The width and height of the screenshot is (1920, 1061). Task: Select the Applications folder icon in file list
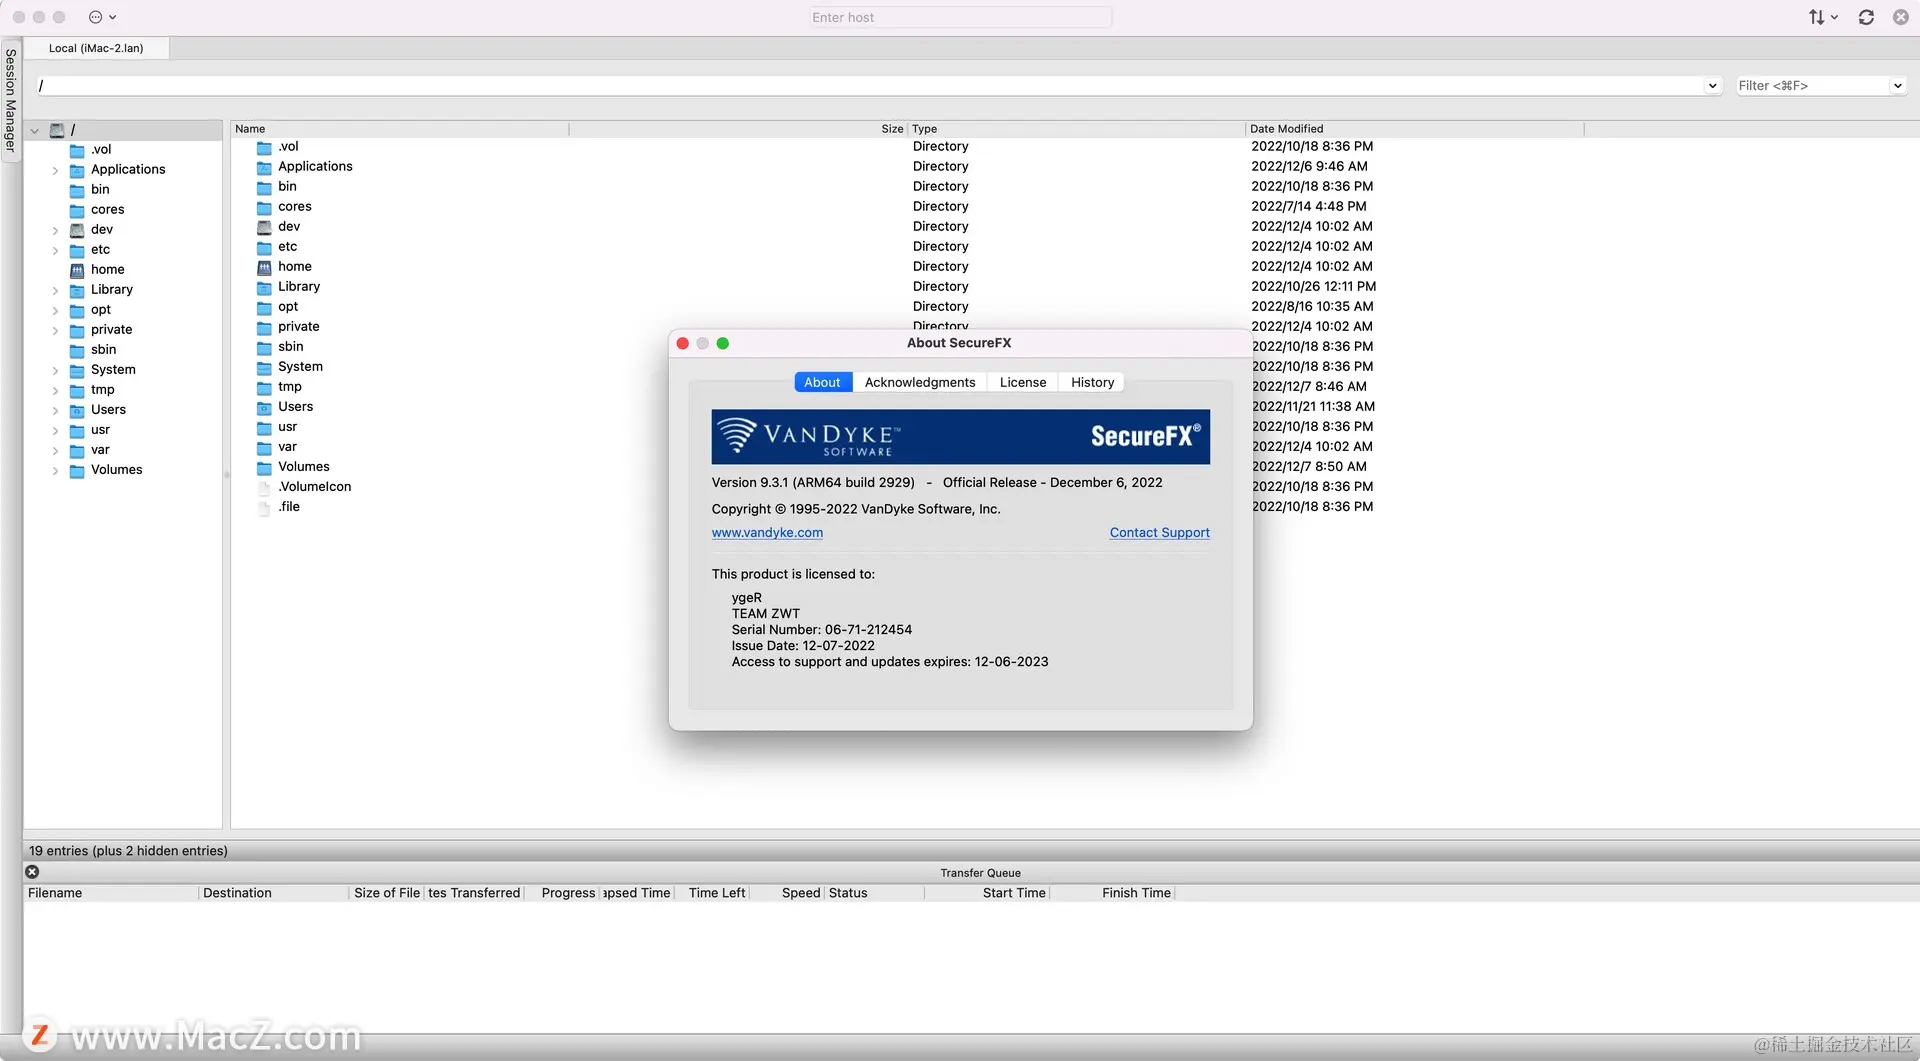pyautogui.click(x=264, y=167)
